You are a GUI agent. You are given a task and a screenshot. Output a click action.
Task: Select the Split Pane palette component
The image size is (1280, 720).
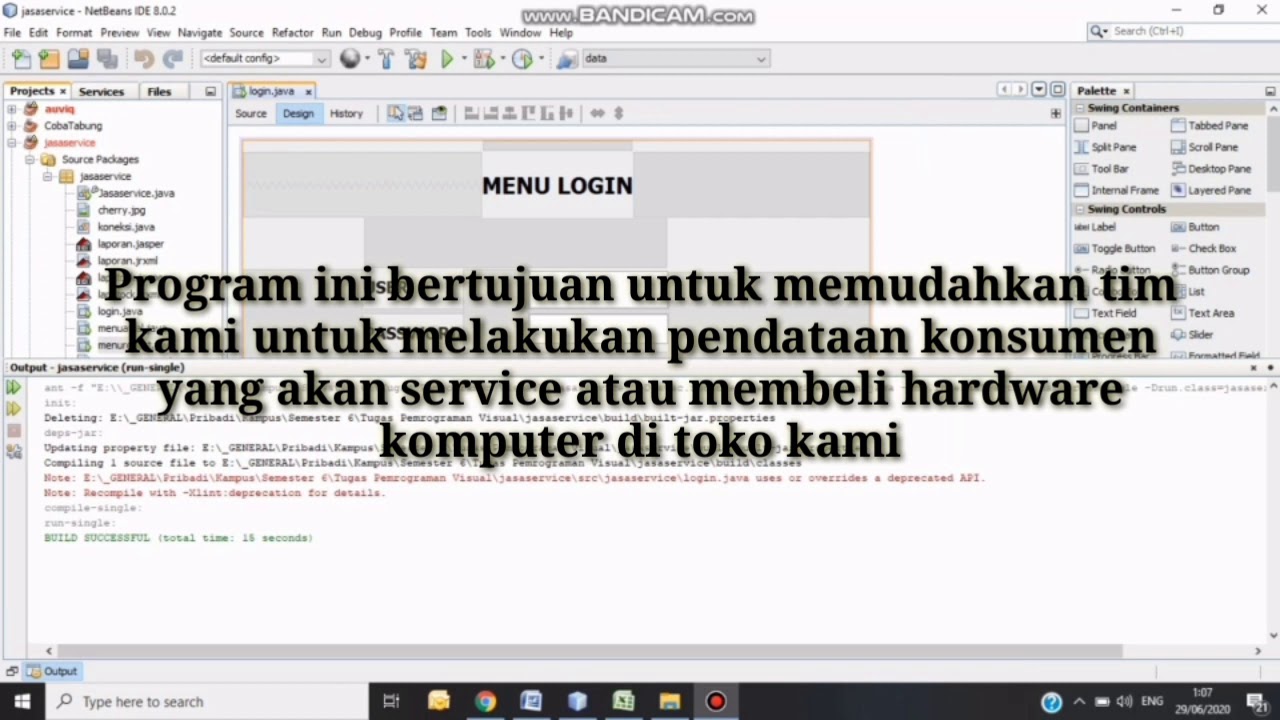1105,147
